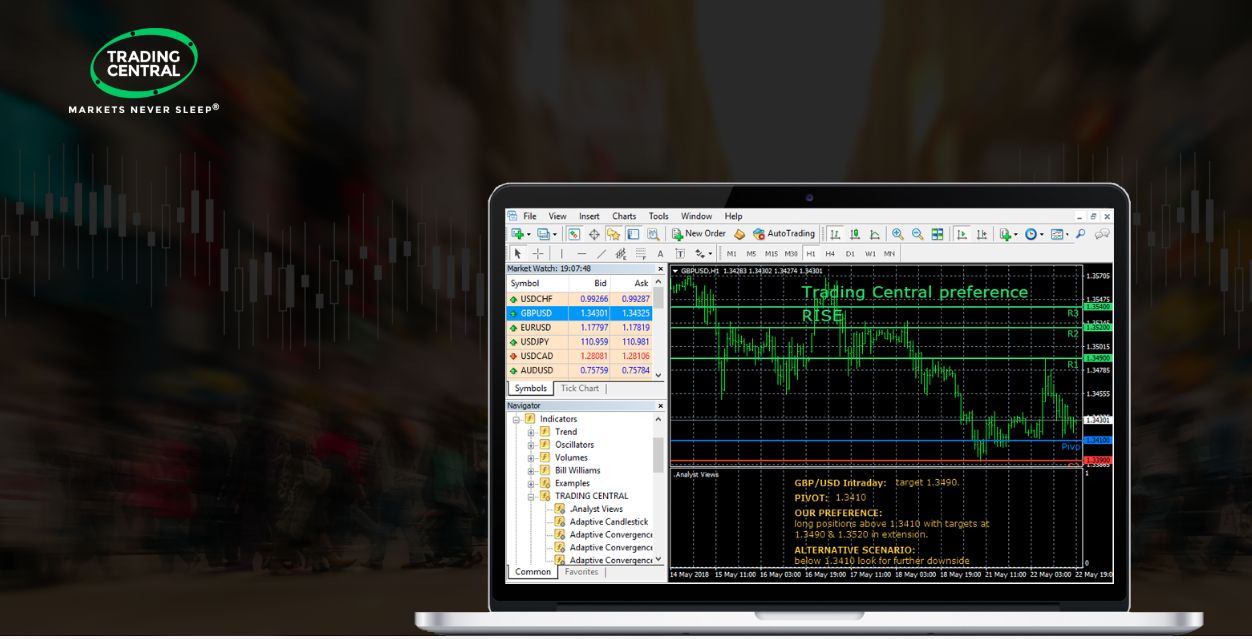Zoom in on the chart
Viewport: 1252px width, 639px height.
(898, 234)
